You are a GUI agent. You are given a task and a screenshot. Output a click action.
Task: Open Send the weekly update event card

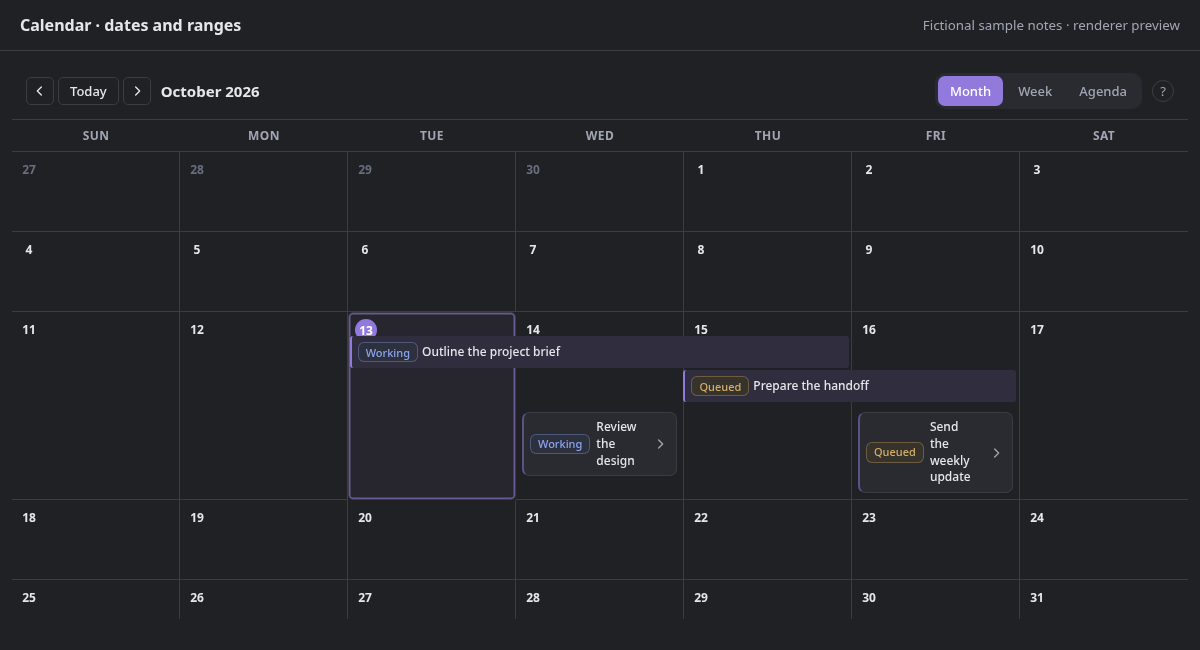pyautogui.click(x=935, y=452)
